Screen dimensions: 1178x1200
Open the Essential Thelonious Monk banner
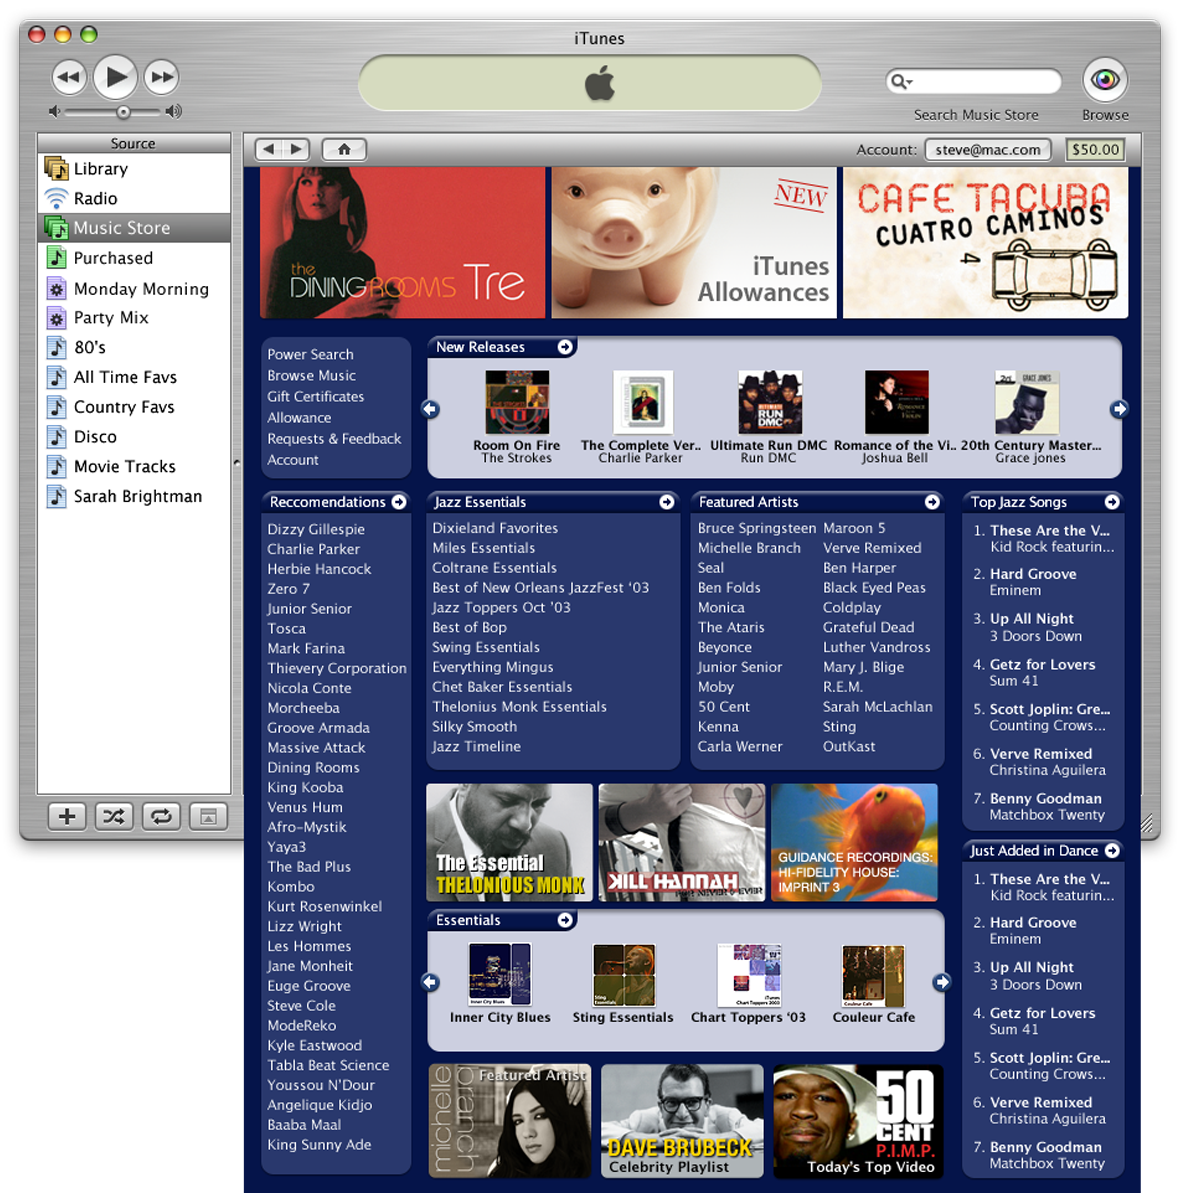click(509, 842)
